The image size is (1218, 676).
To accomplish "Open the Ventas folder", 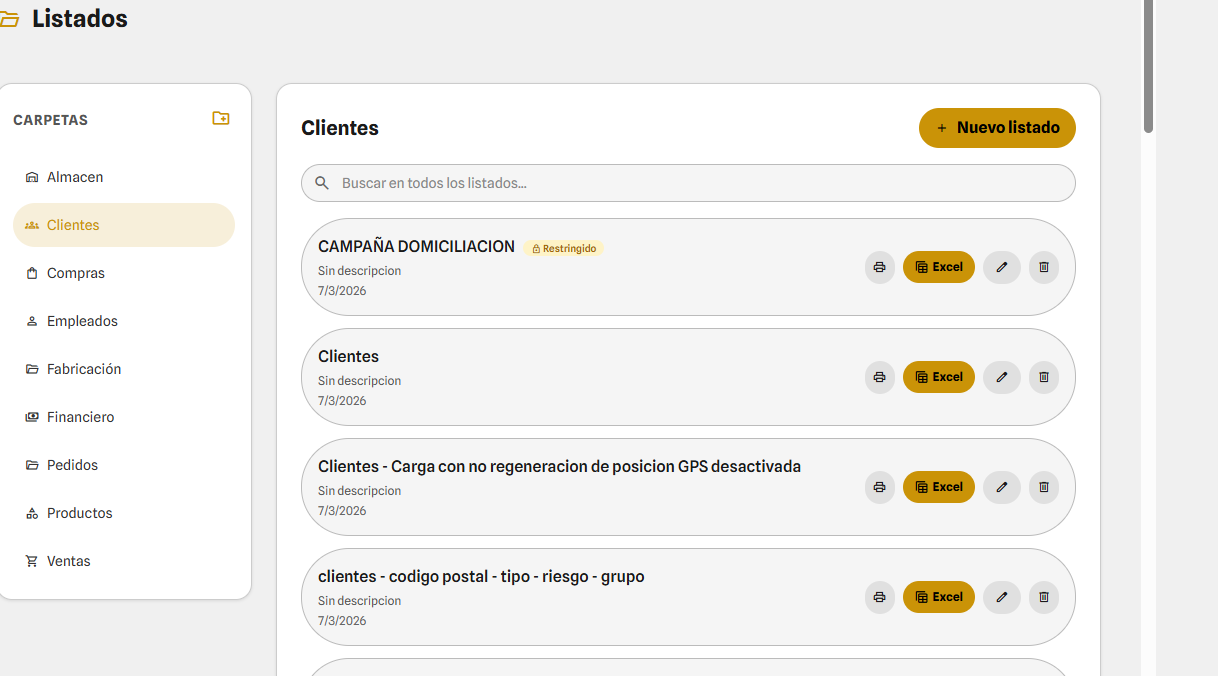I will (x=124, y=561).
